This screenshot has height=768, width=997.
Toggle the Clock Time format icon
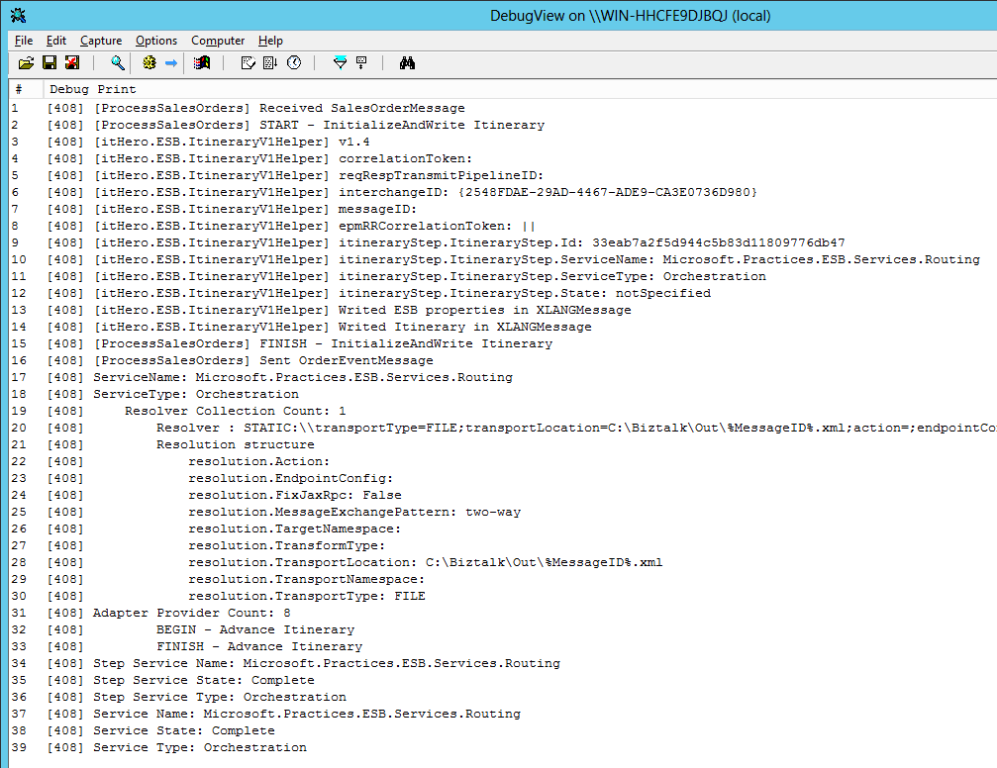(x=294, y=62)
